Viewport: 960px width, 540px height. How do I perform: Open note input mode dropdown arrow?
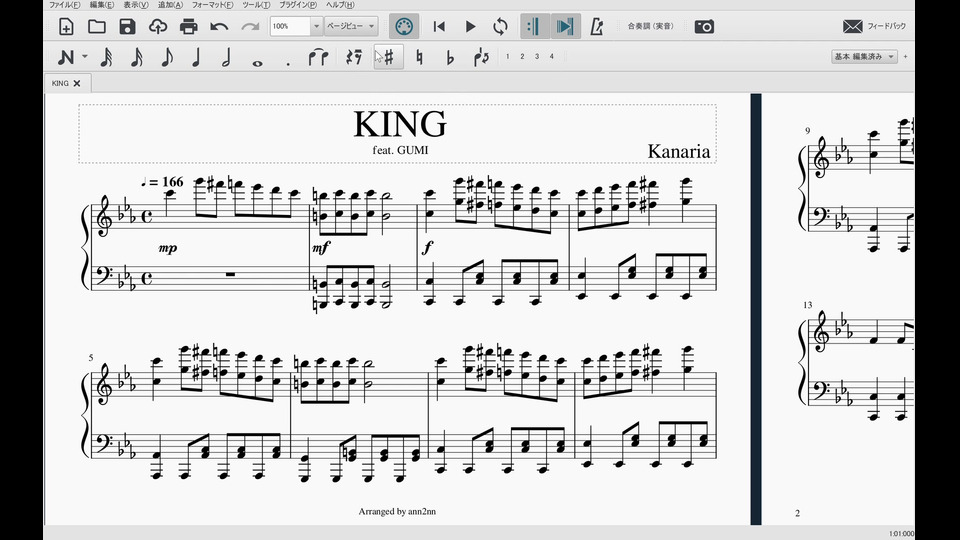(85, 56)
